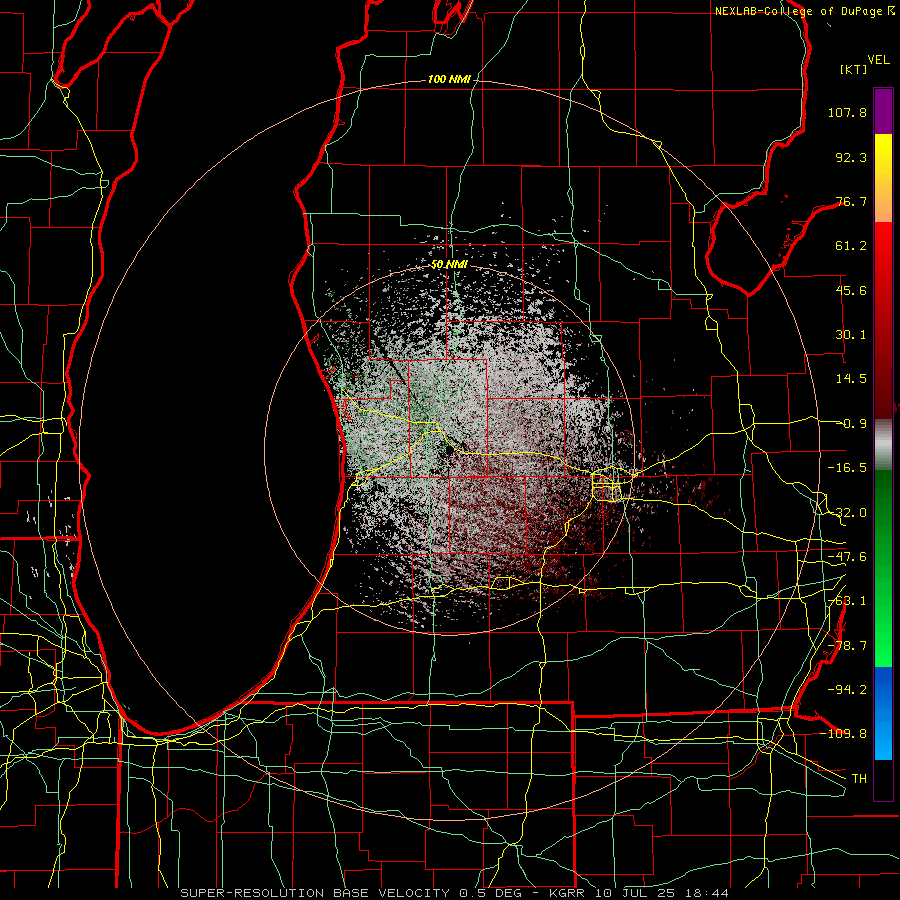This screenshot has height=900, width=900.
Task: Click the "100 NMI" range ring label
Action: coord(449,79)
